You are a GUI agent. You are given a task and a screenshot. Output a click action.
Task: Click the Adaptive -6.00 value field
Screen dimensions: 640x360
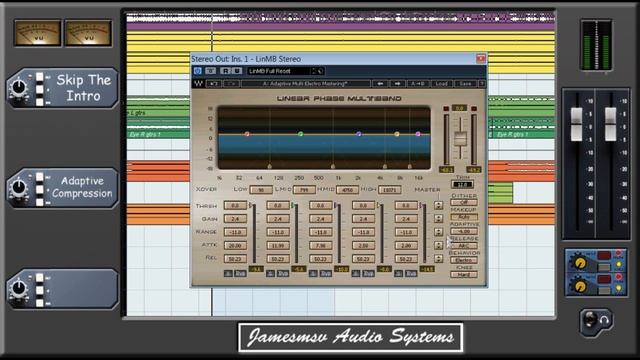click(x=464, y=231)
